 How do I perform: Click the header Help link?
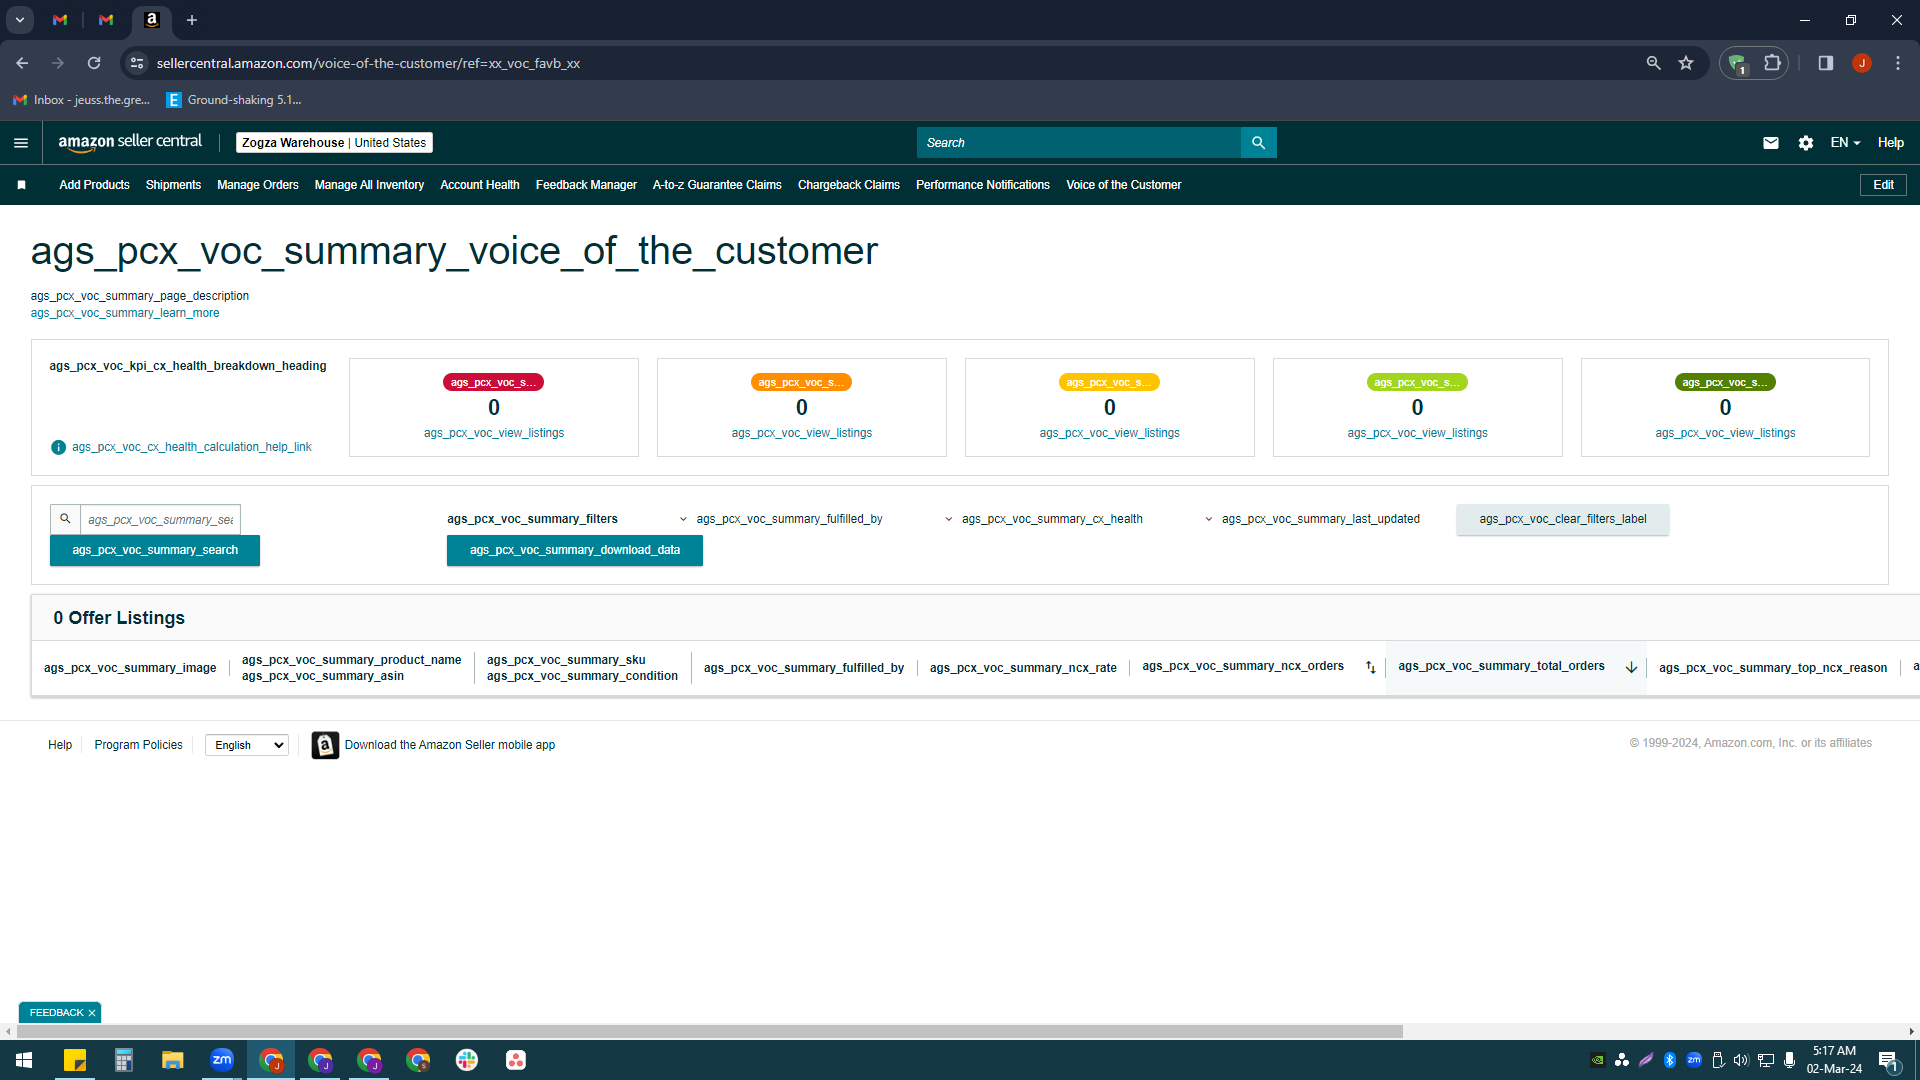pos(1890,143)
